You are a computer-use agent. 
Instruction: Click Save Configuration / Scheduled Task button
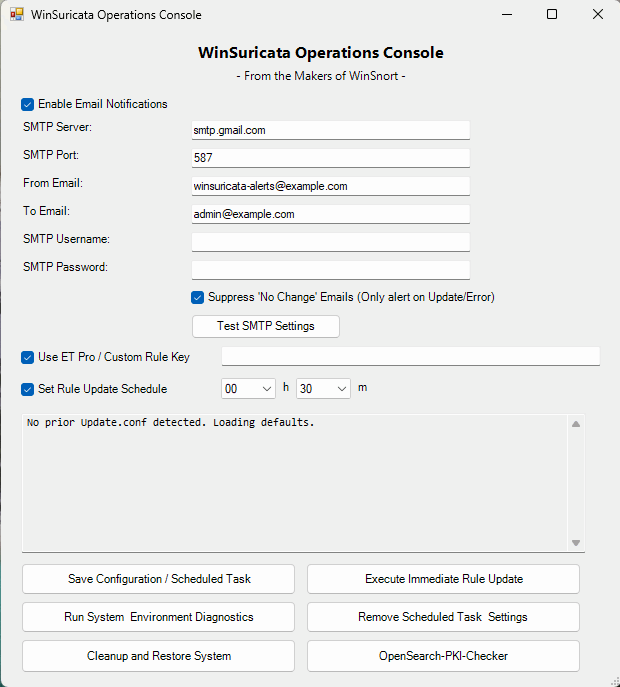pos(159,579)
